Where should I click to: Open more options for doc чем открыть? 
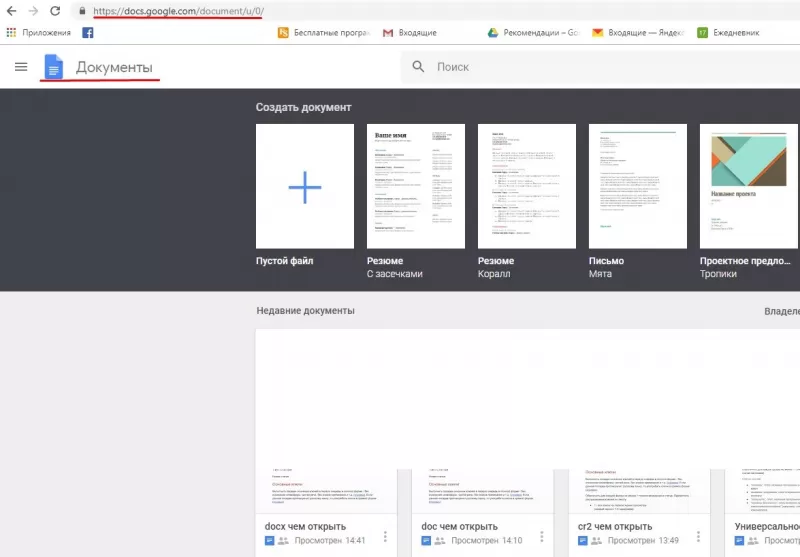542,536
